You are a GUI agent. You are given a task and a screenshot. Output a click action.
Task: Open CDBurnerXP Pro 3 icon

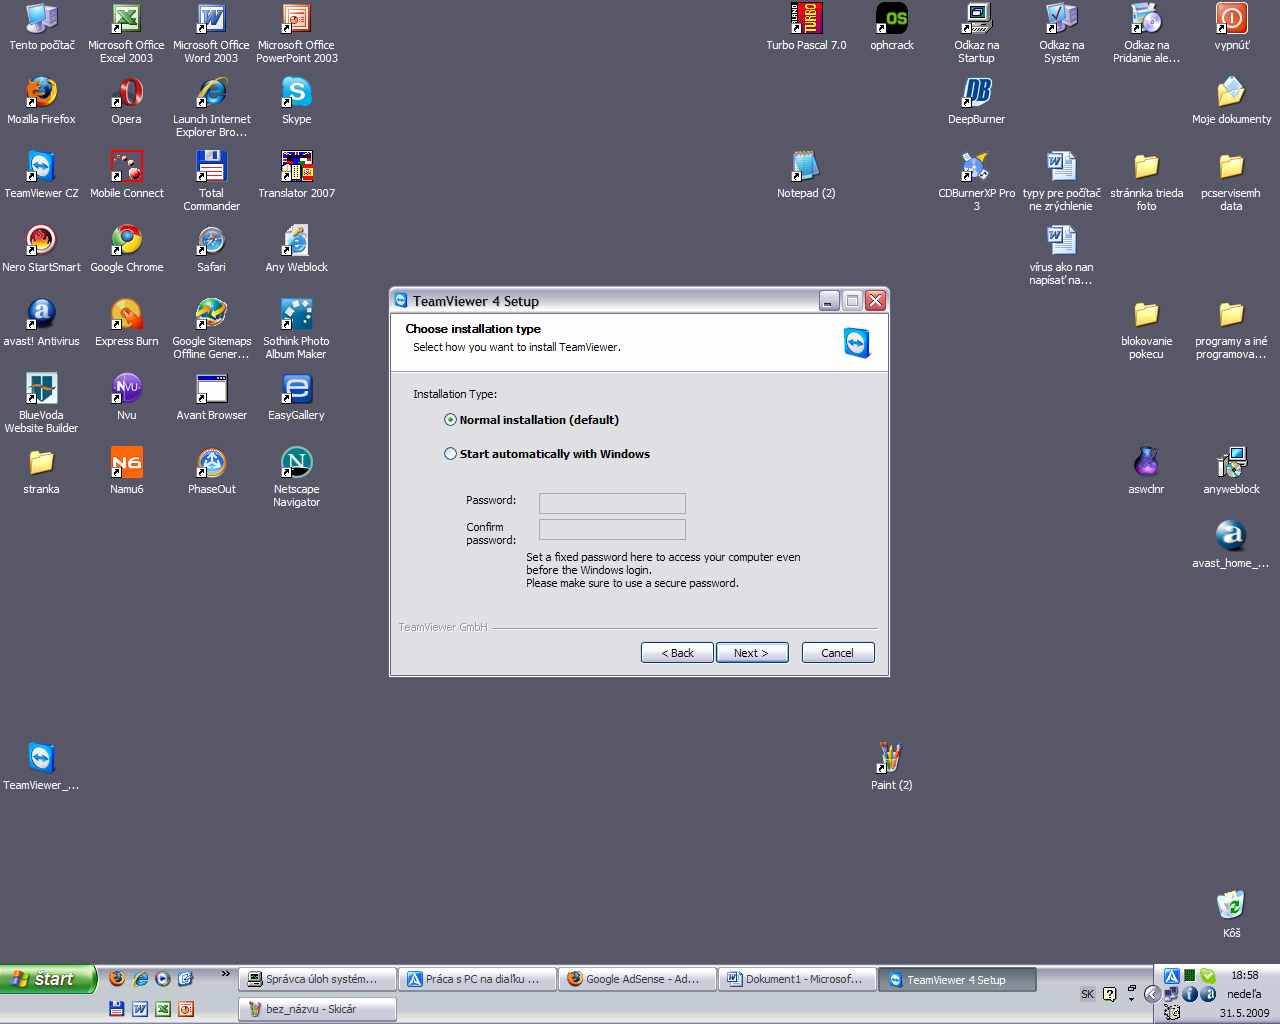coord(976,167)
